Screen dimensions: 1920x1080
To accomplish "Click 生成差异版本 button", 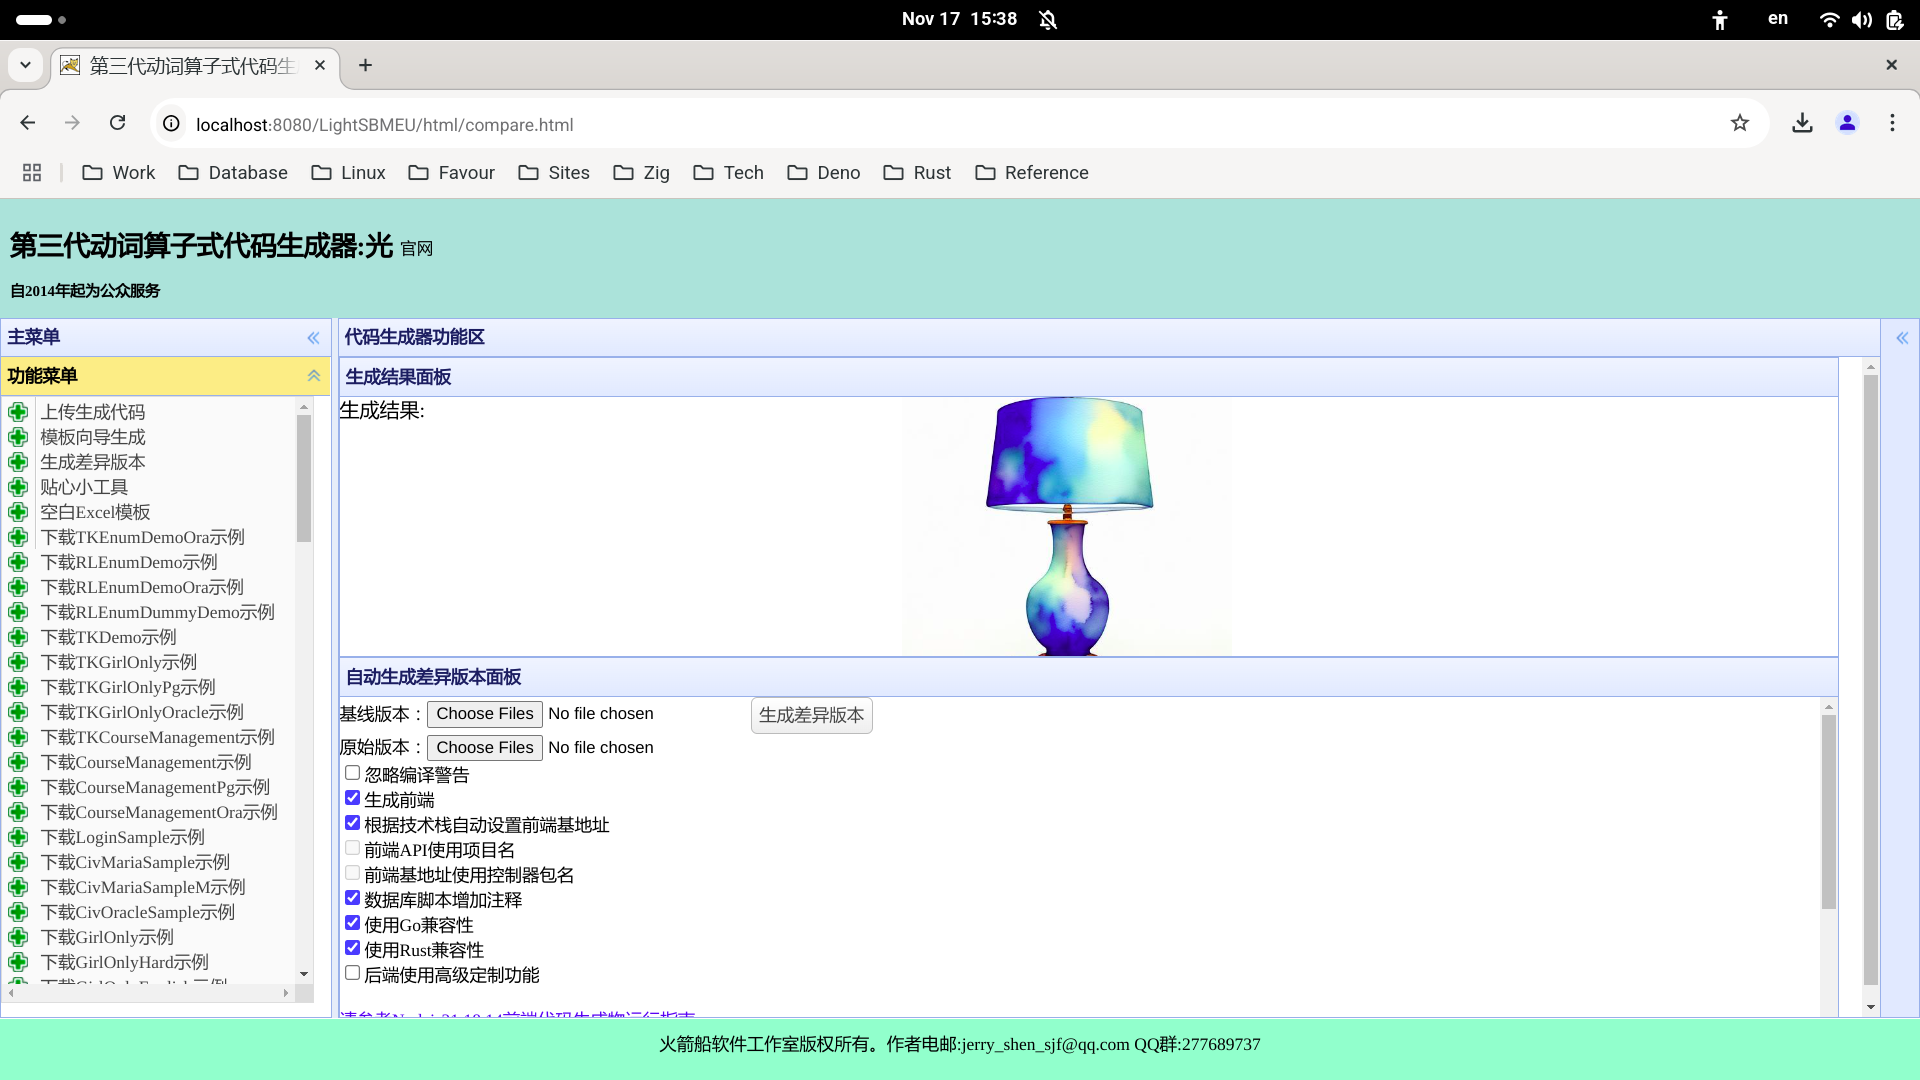I will coord(811,715).
